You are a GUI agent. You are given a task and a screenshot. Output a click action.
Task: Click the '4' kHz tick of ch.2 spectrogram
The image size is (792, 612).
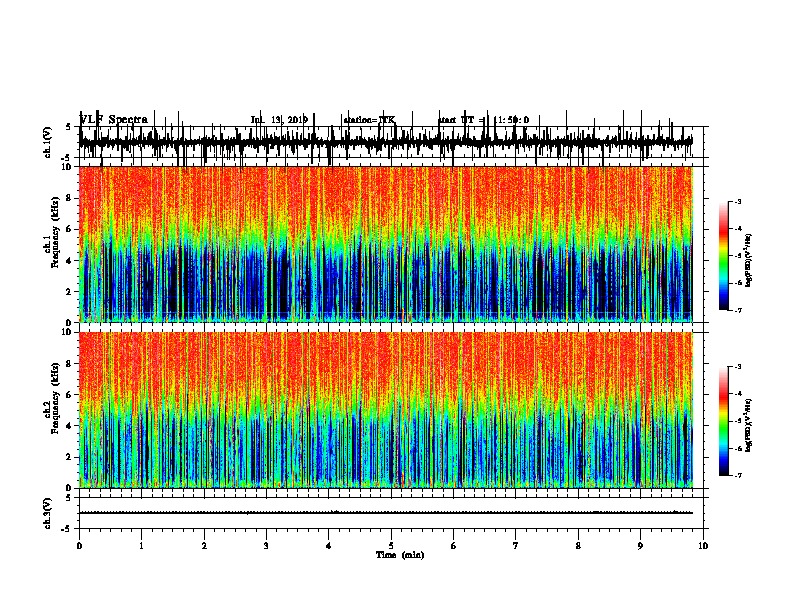(70, 426)
